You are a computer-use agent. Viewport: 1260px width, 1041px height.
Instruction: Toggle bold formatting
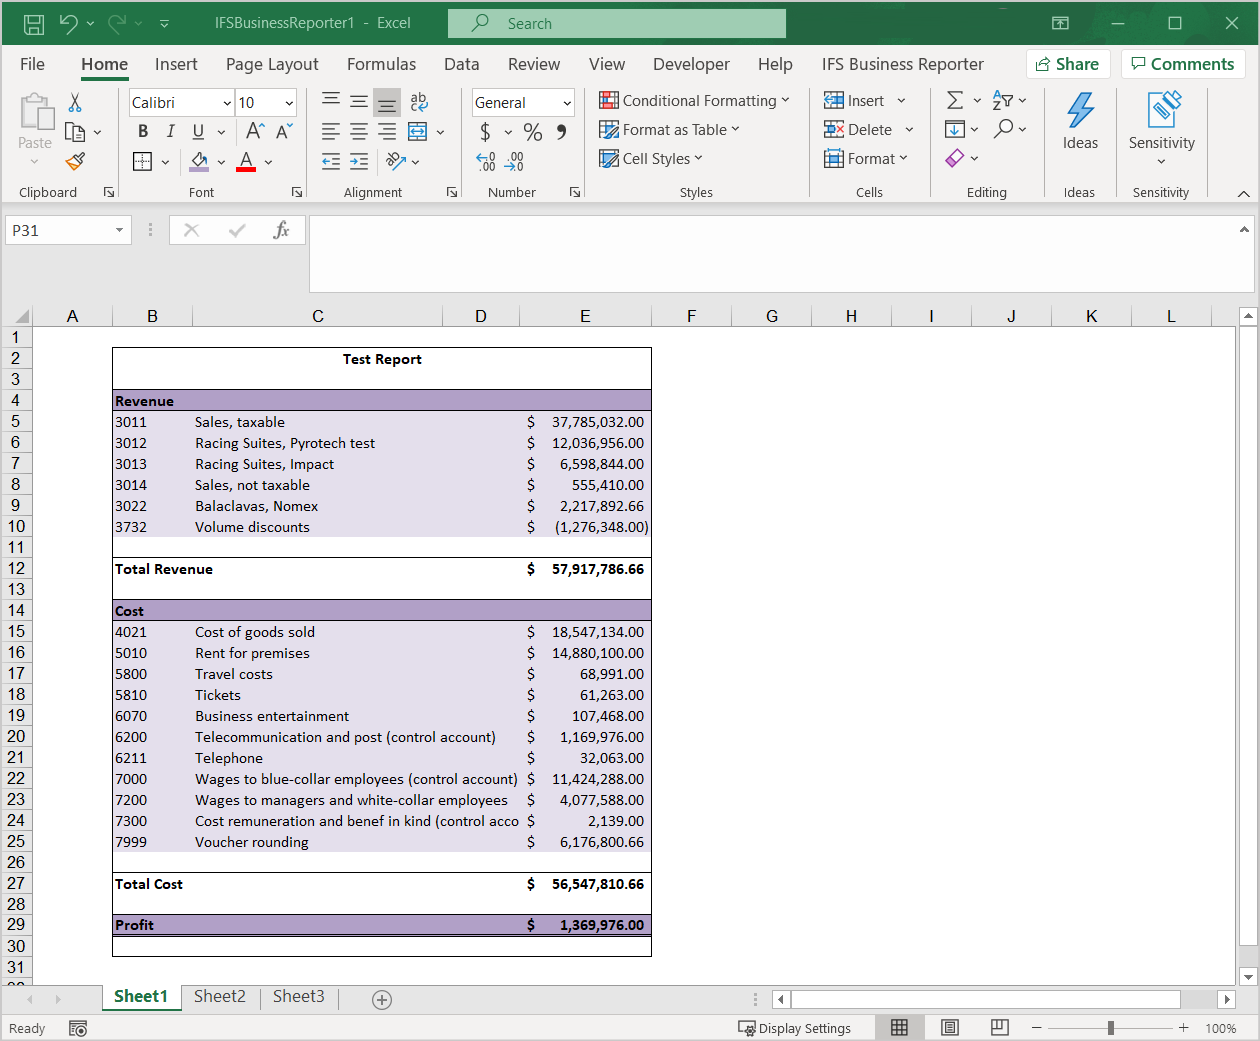[x=142, y=131]
